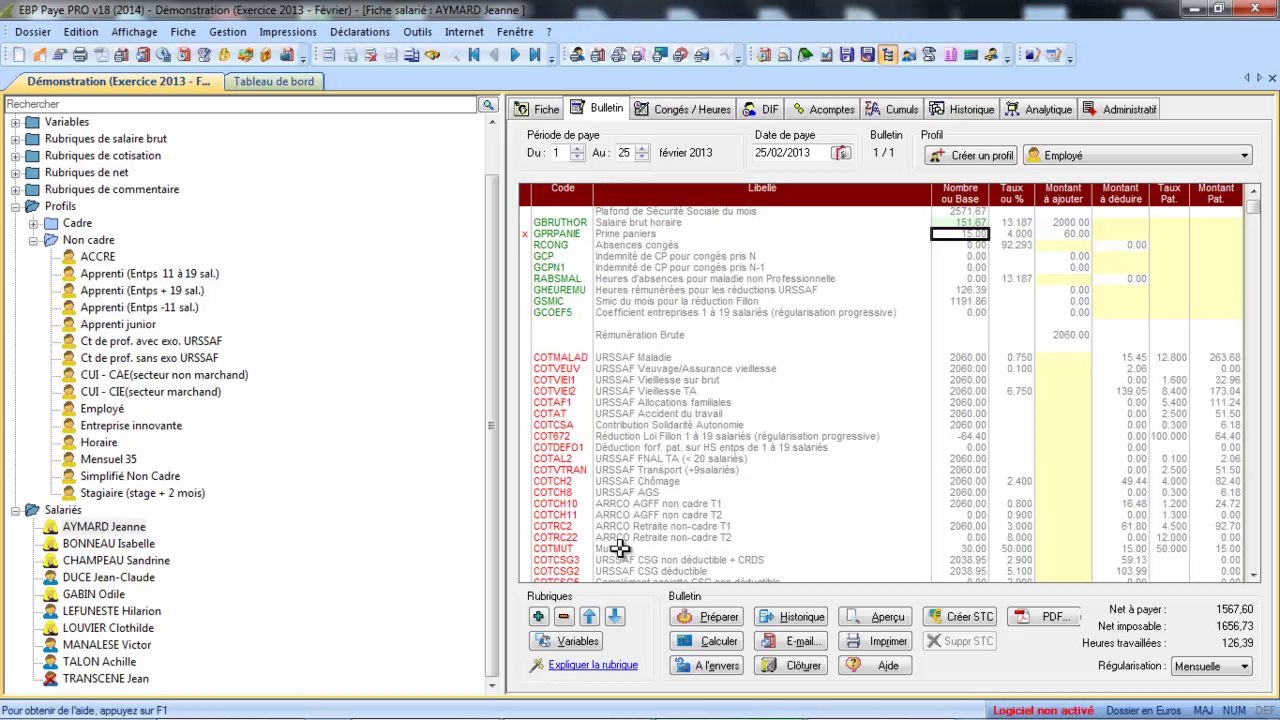Open the Gestion menu
Viewport: 1280px width, 720px height.
pyautogui.click(x=228, y=32)
